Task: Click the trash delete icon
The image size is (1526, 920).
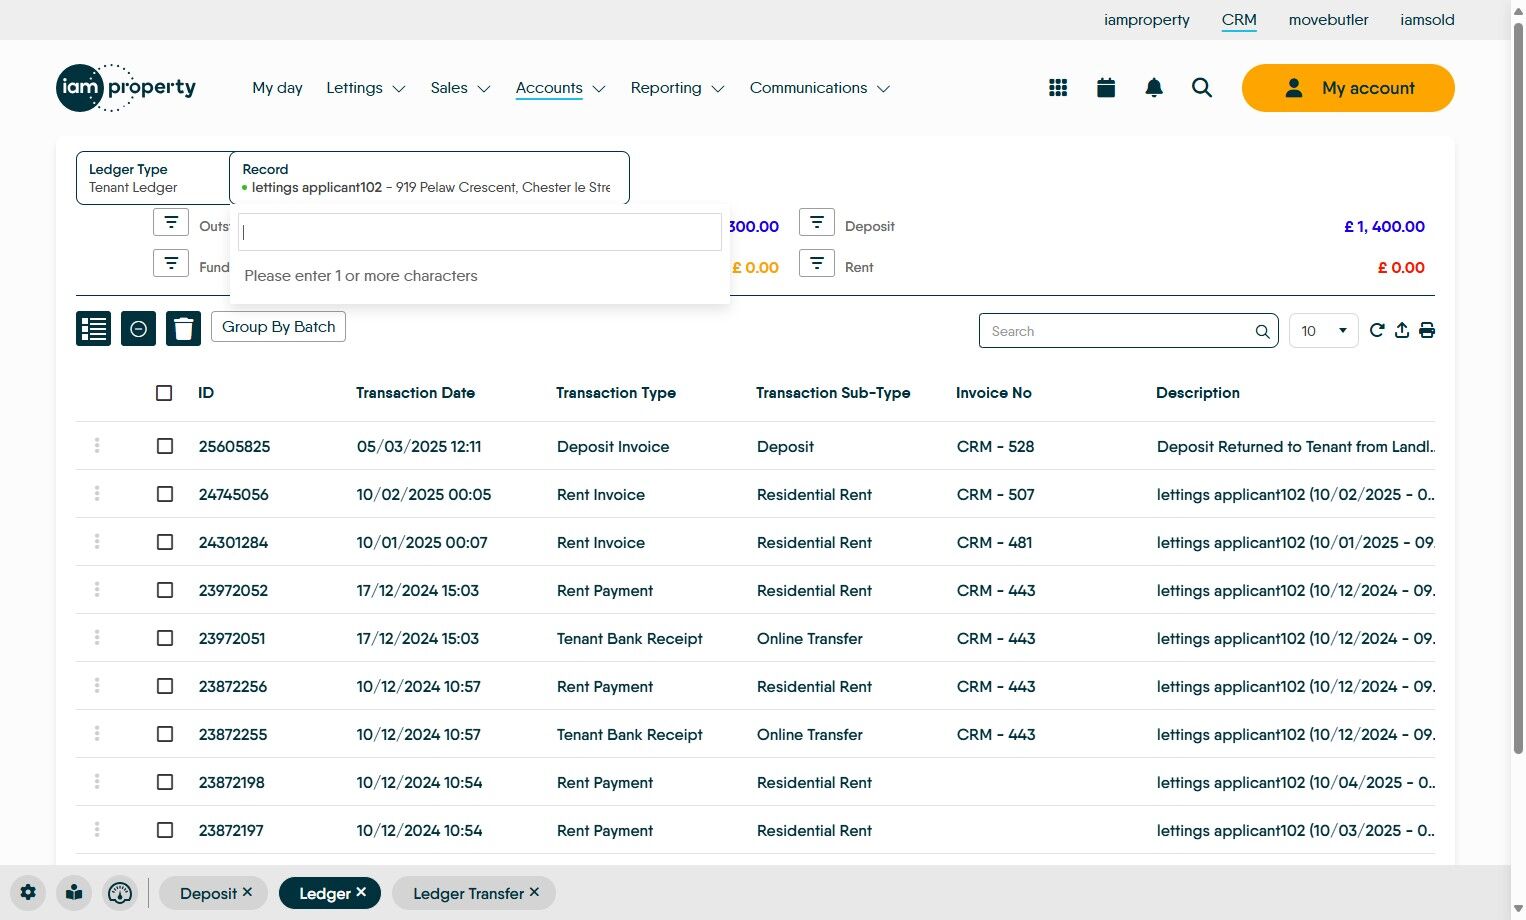Action: (183, 328)
